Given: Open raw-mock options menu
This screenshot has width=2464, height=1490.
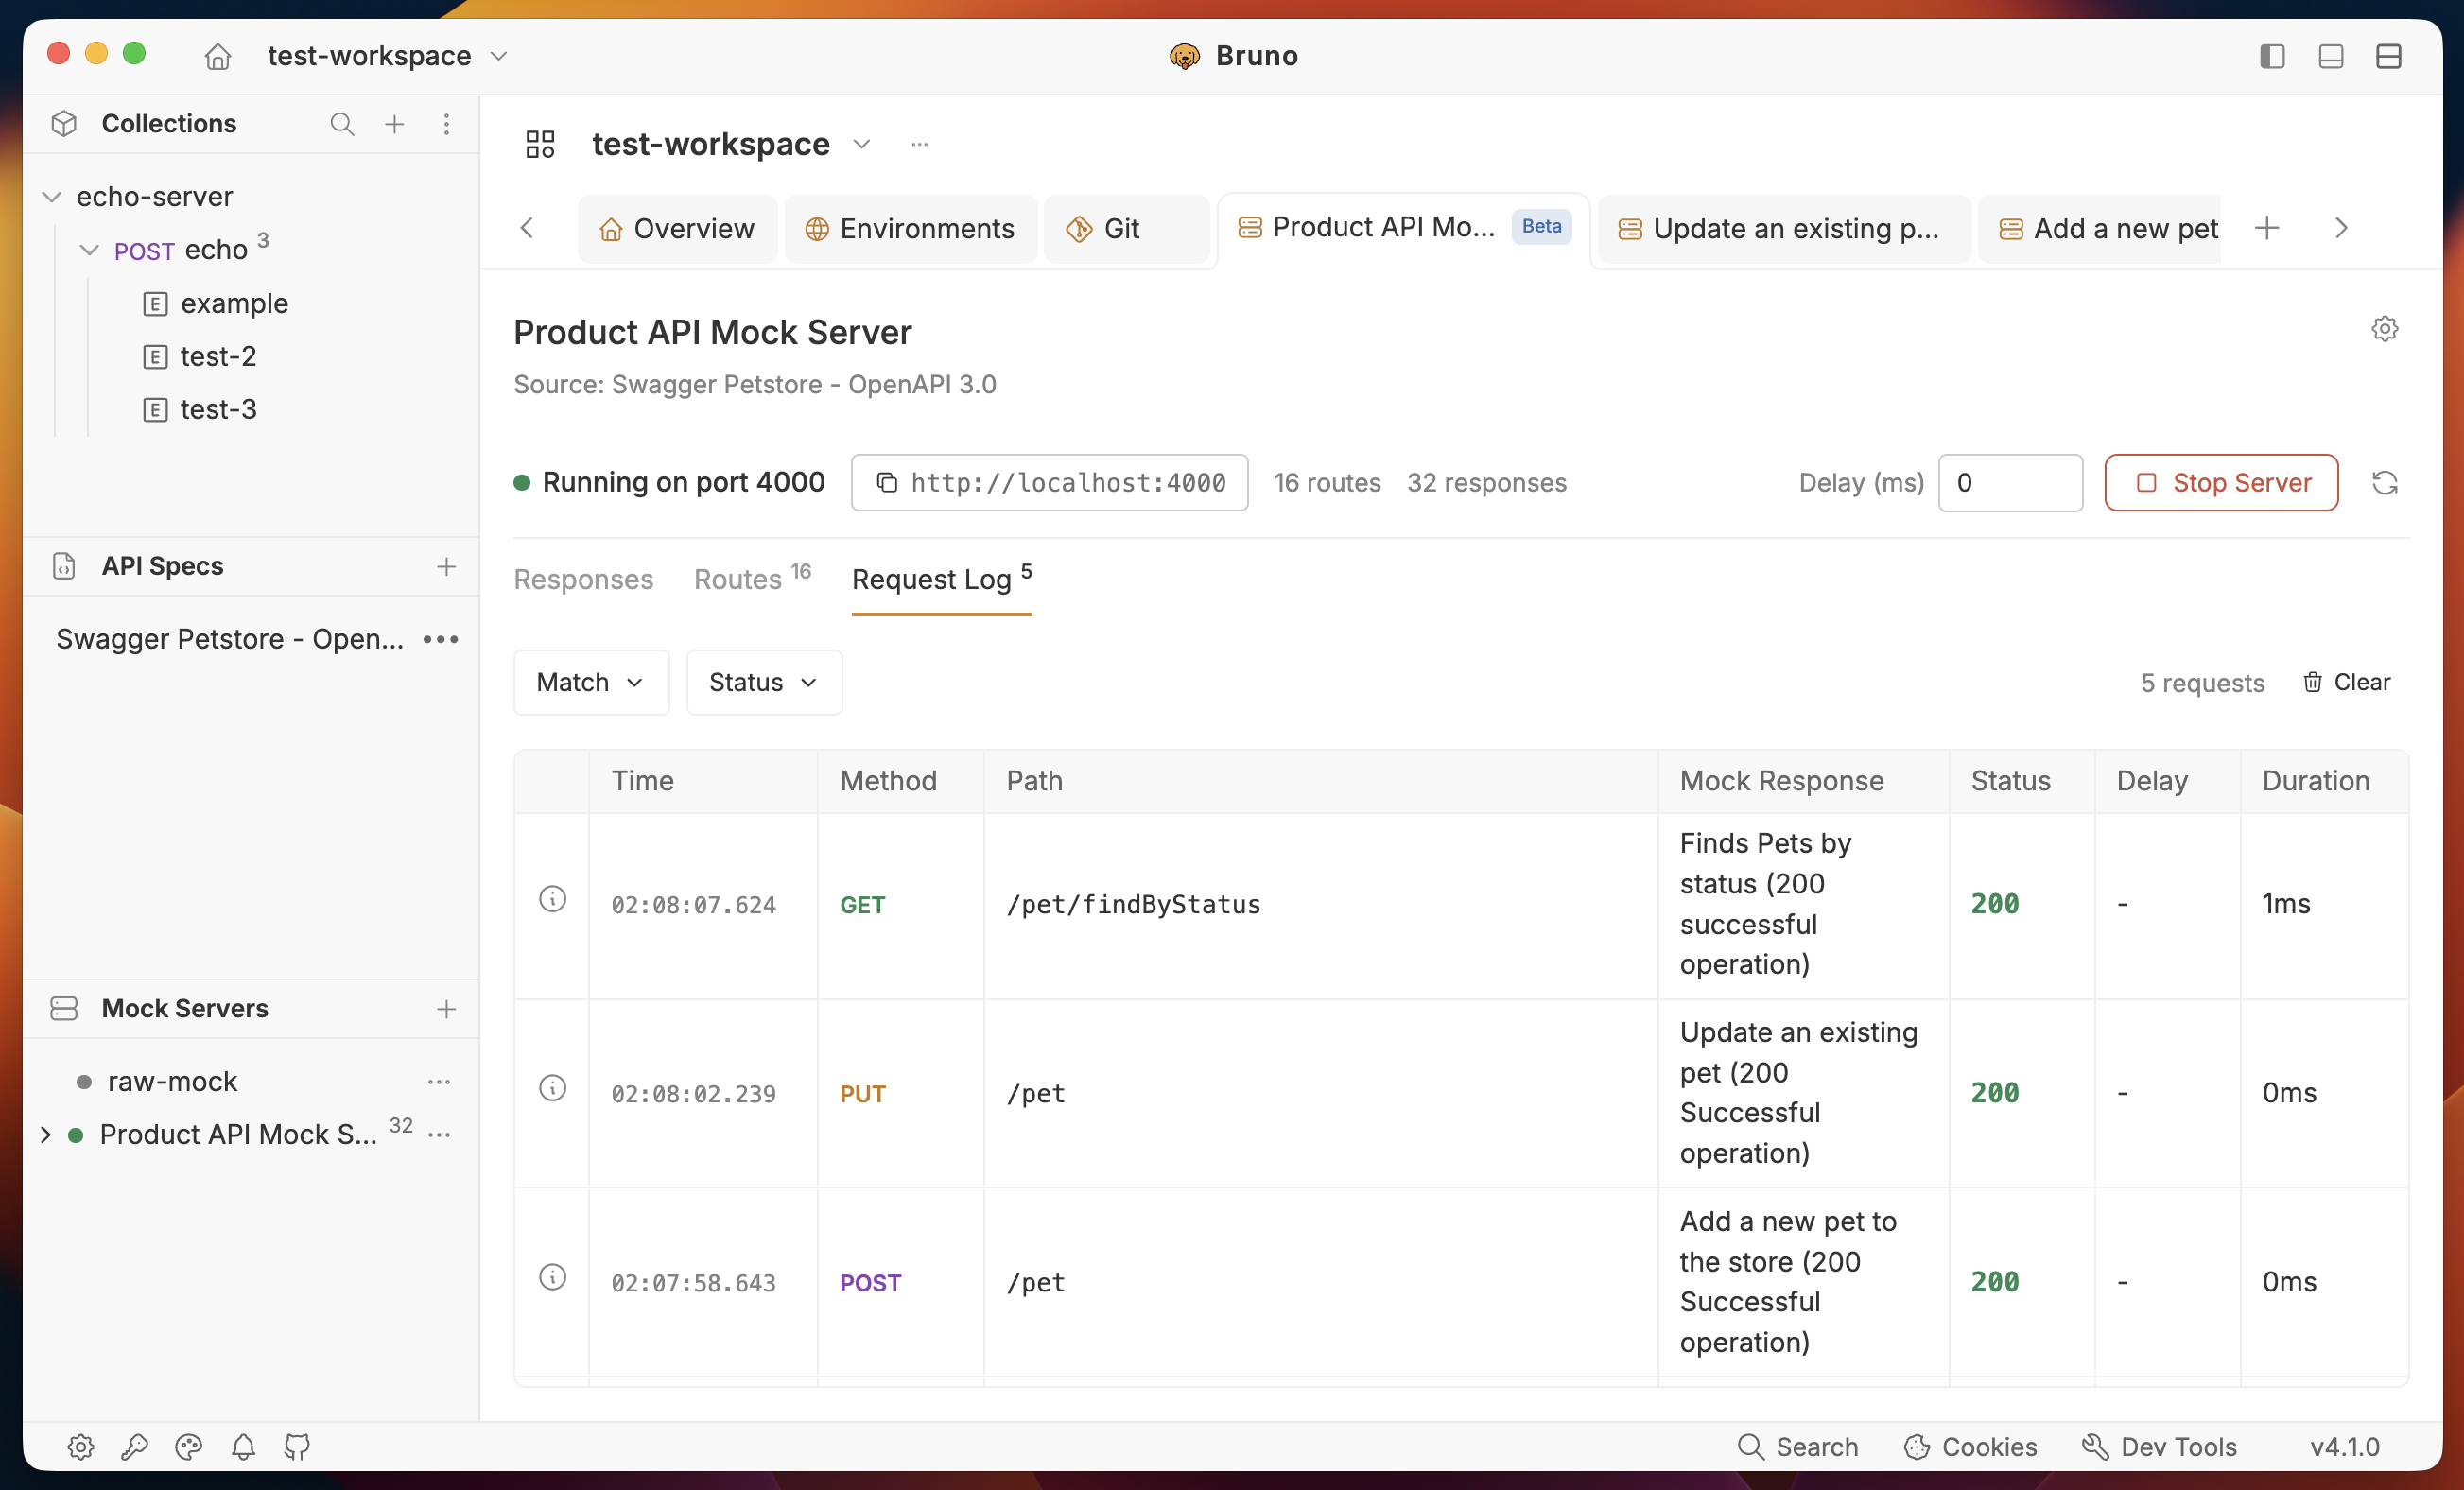Looking at the screenshot, I should (x=439, y=1082).
